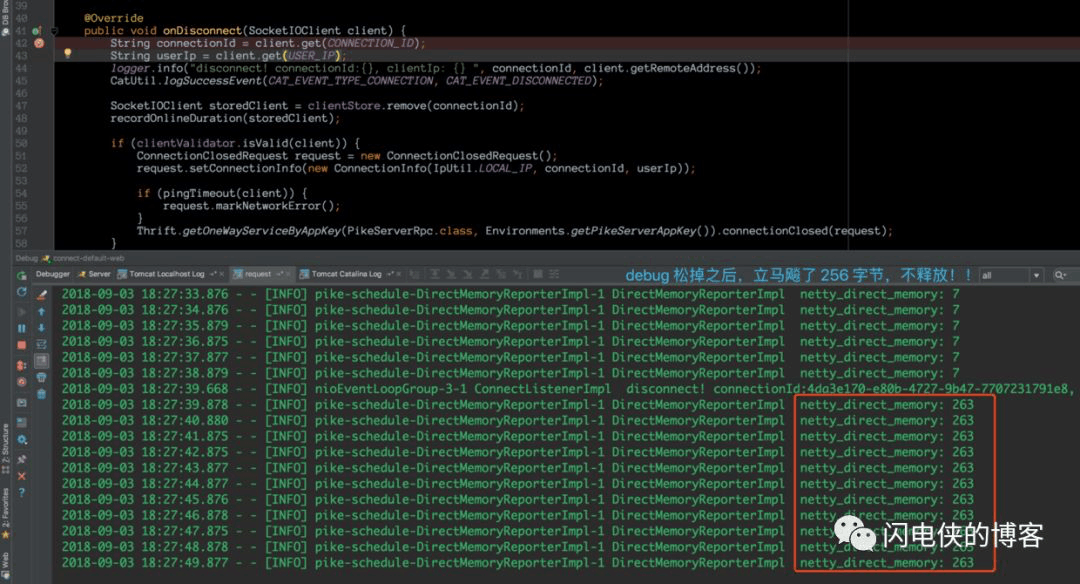1080x584 pixels.
Task: Select the Tomcat Localhost Log tab
Action: (161, 274)
